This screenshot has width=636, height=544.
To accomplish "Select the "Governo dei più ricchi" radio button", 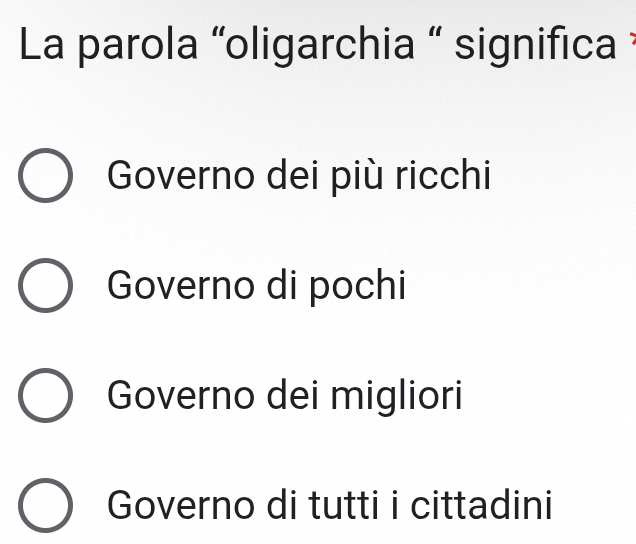I will (x=45, y=179).
